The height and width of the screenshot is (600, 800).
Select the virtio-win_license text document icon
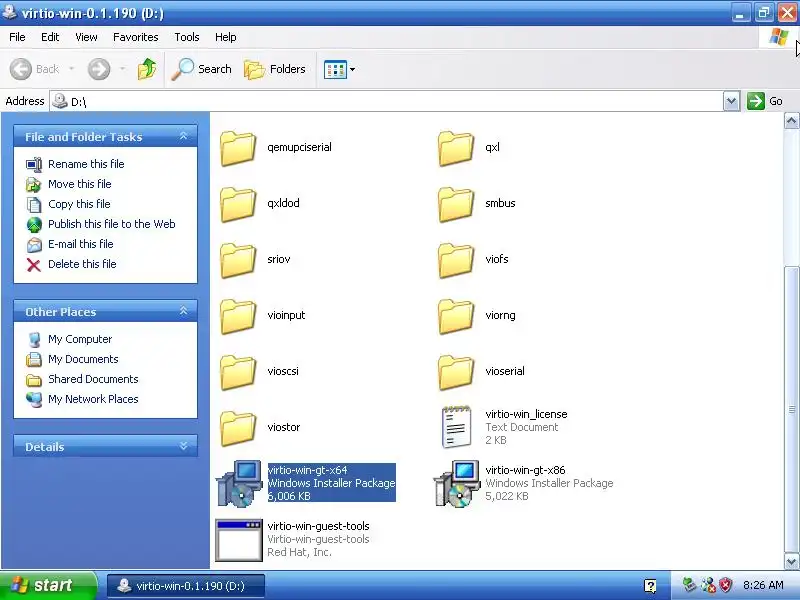[x=456, y=427]
